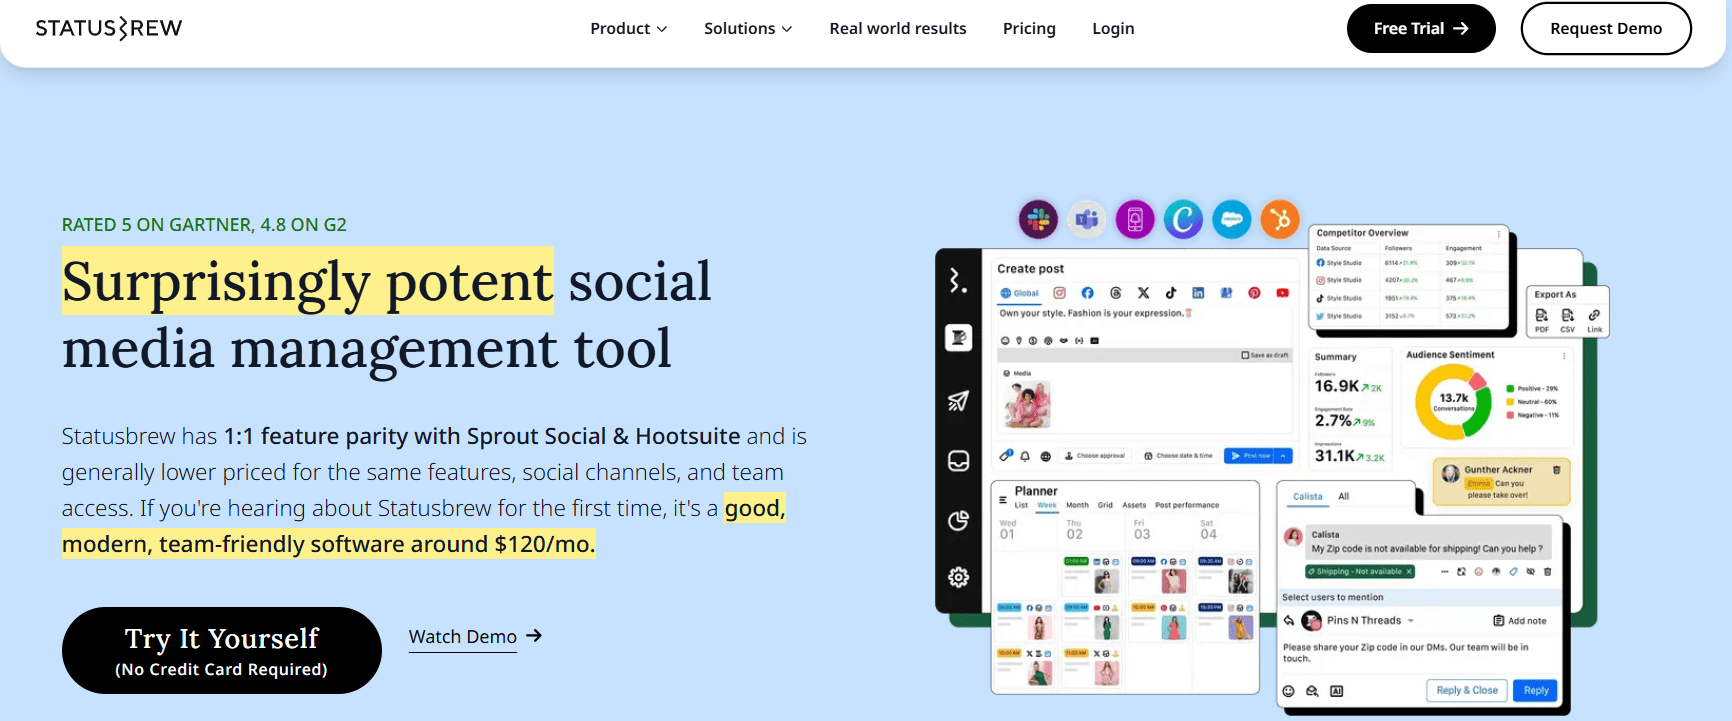The image size is (1732, 721).
Task: Select the Global tab in Create post
Action: click(x=1020, y=293)
